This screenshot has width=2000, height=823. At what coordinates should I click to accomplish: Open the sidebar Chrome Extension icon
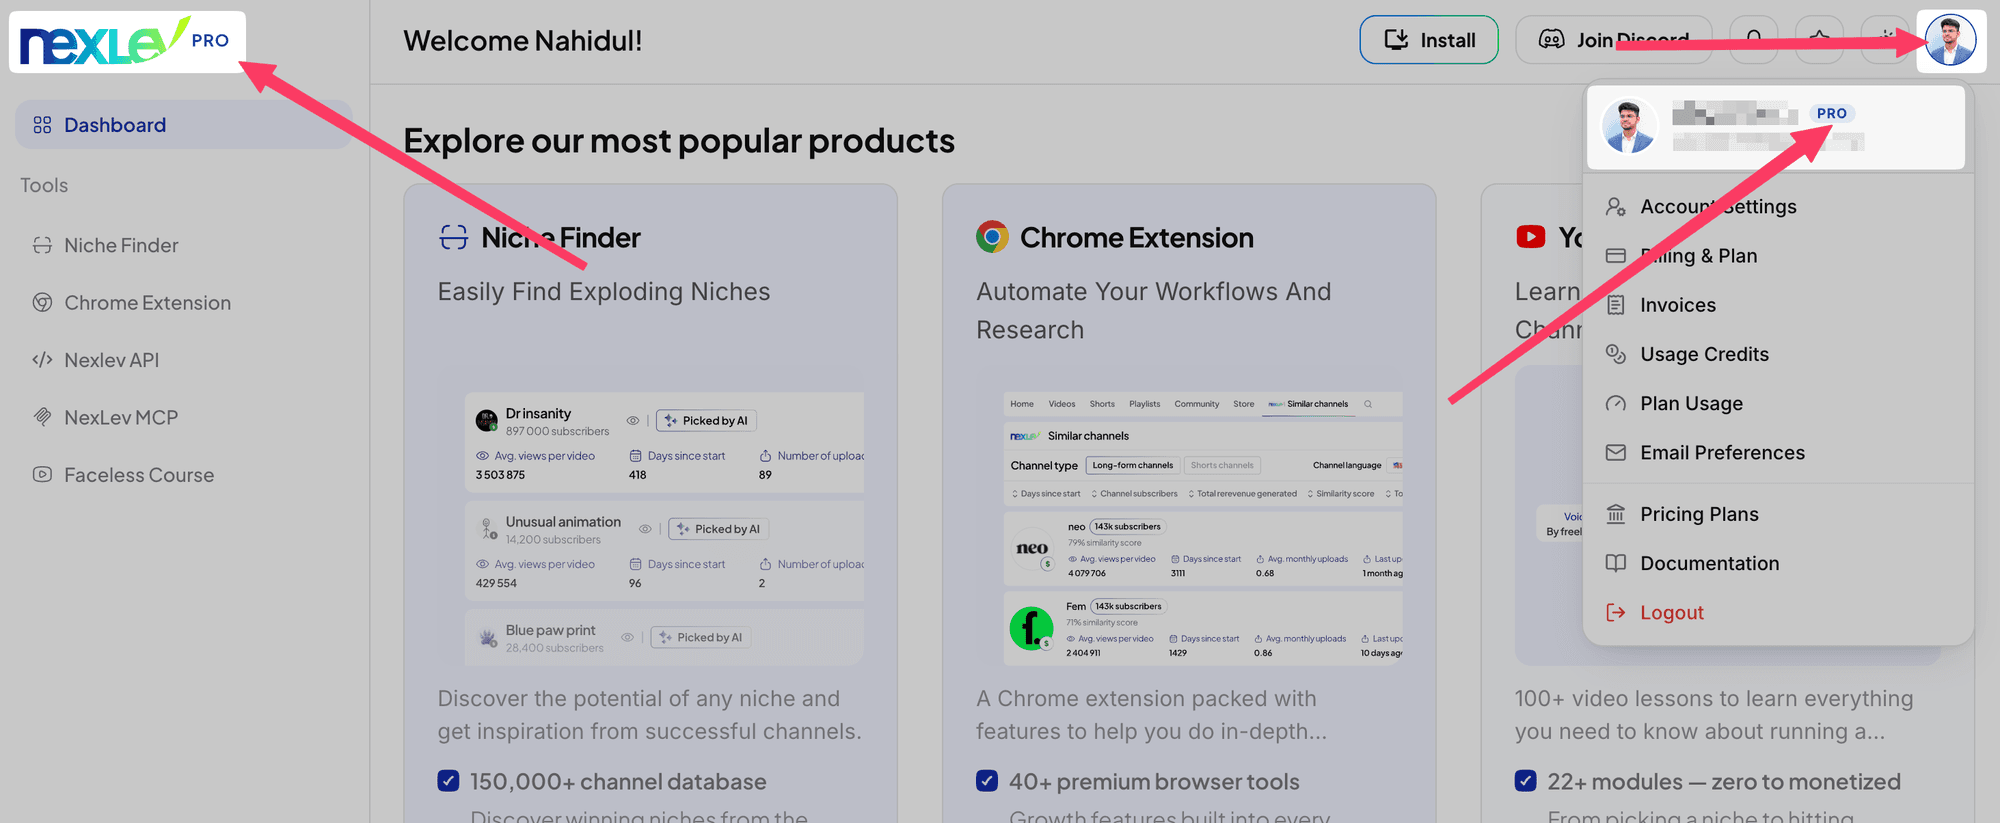point(42,302)
